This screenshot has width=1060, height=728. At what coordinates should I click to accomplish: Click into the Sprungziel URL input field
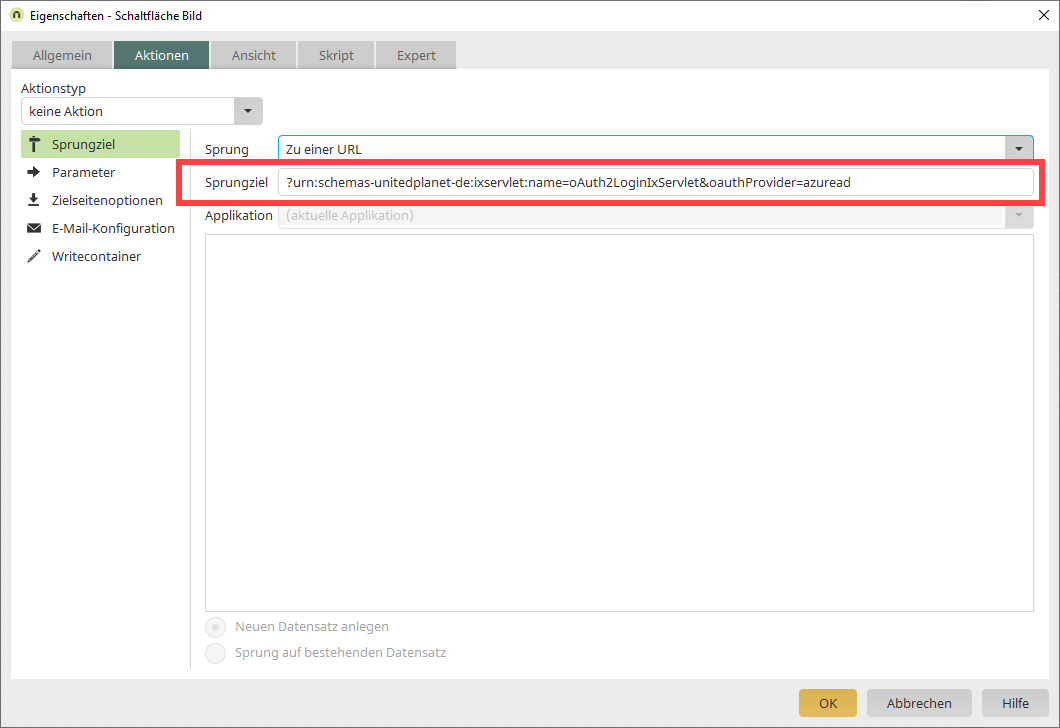(656, 183)
